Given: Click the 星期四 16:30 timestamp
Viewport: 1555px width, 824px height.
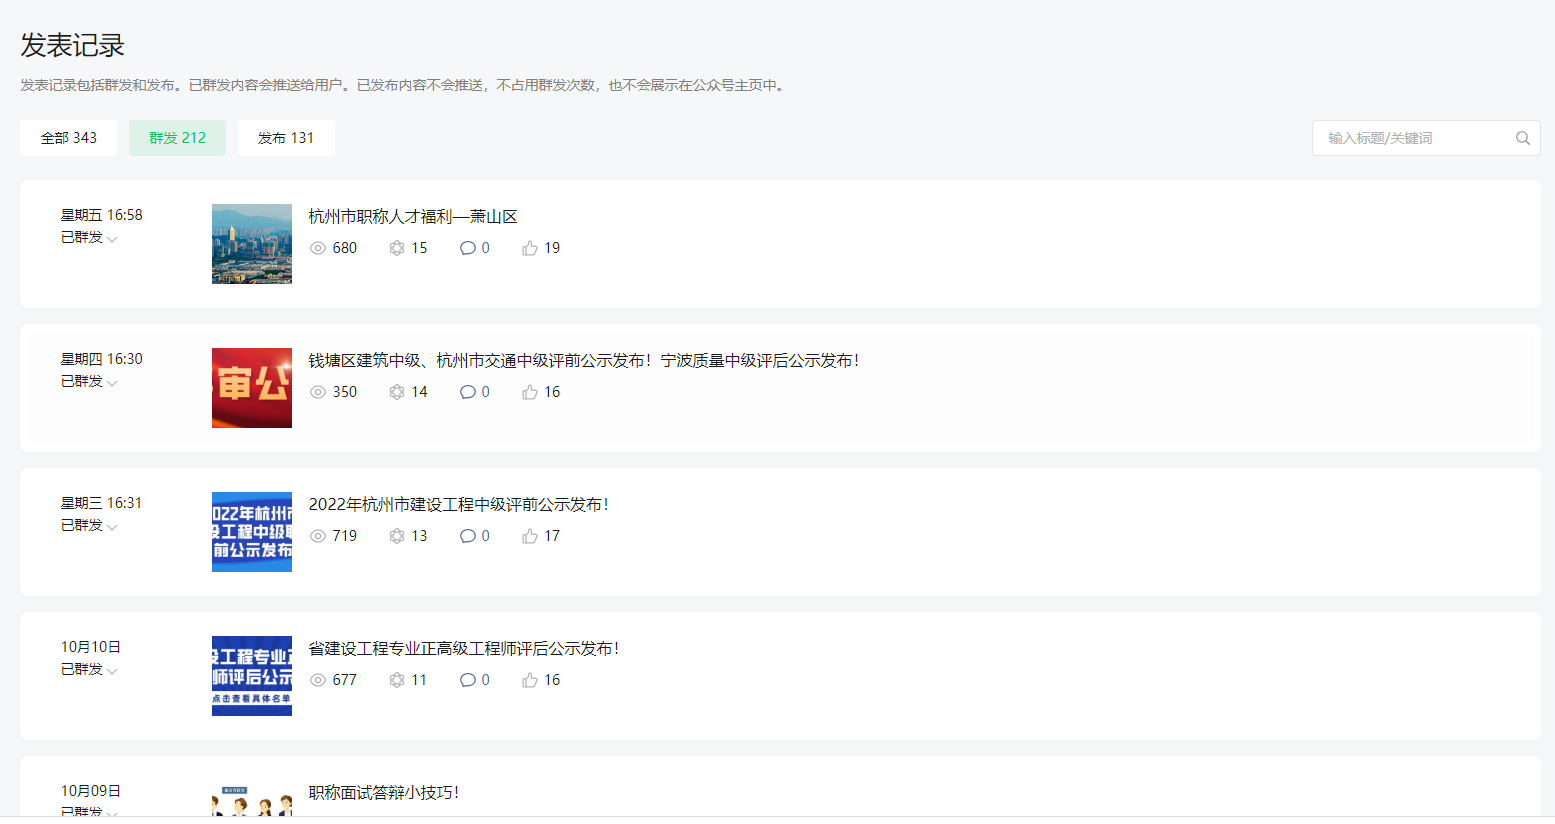Looking at the screenshot, I should pos(101,359).
